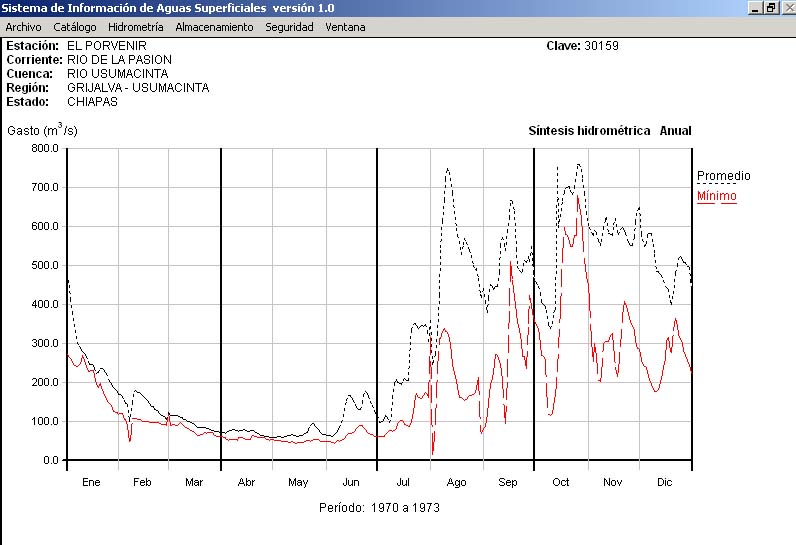Screen dimensions: 796x545
Task: Click the Clave 30159 field
Action: tap(582, 46)
